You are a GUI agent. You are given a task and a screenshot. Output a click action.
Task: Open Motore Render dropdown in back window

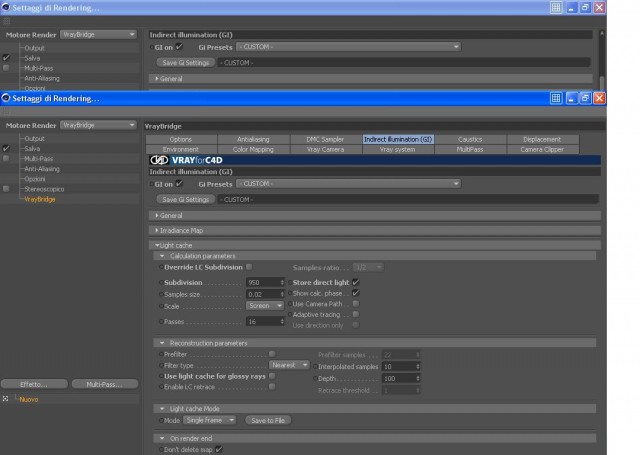(98, 34)
